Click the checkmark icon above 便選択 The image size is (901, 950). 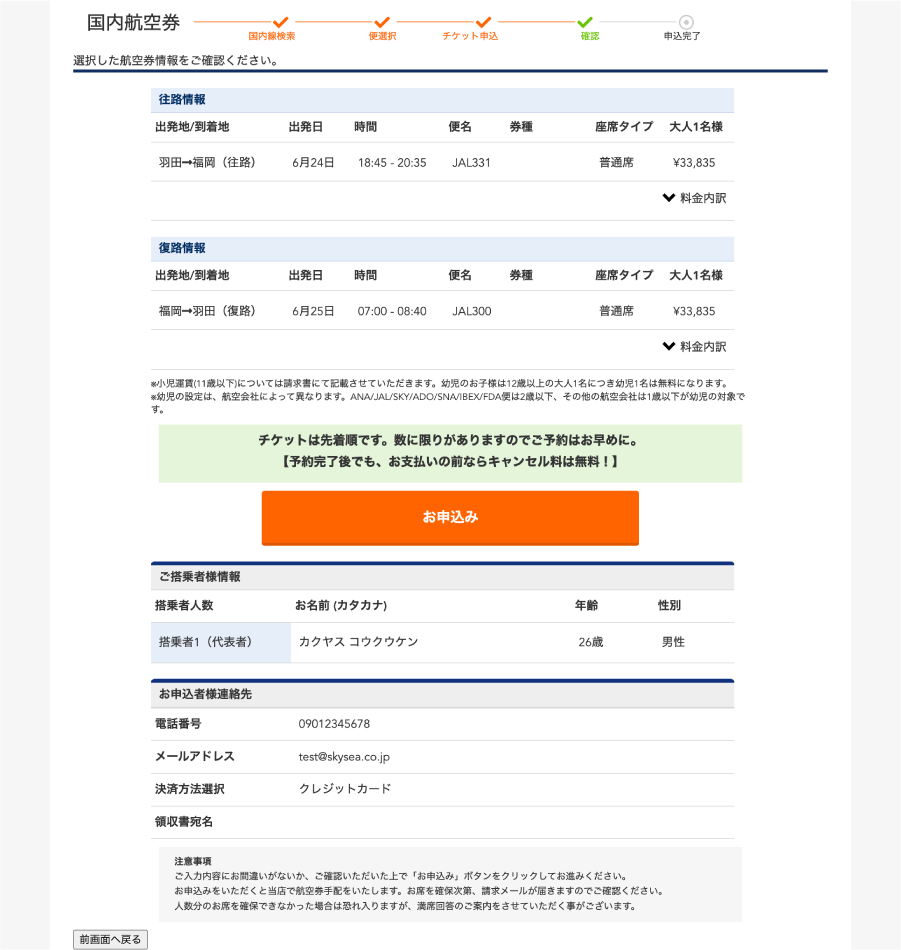382,22
